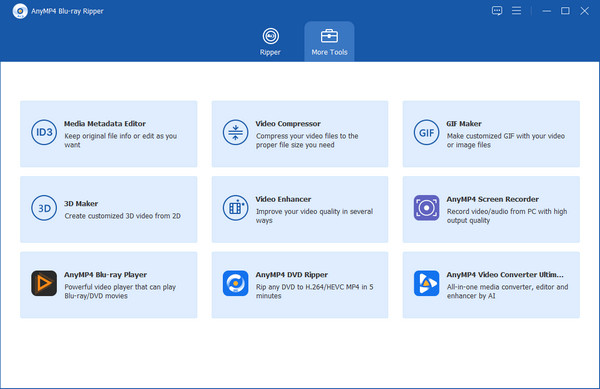This screenshot has height=389, width=600.
Task: Select the More Tools tab
Action: pos(329,42)
